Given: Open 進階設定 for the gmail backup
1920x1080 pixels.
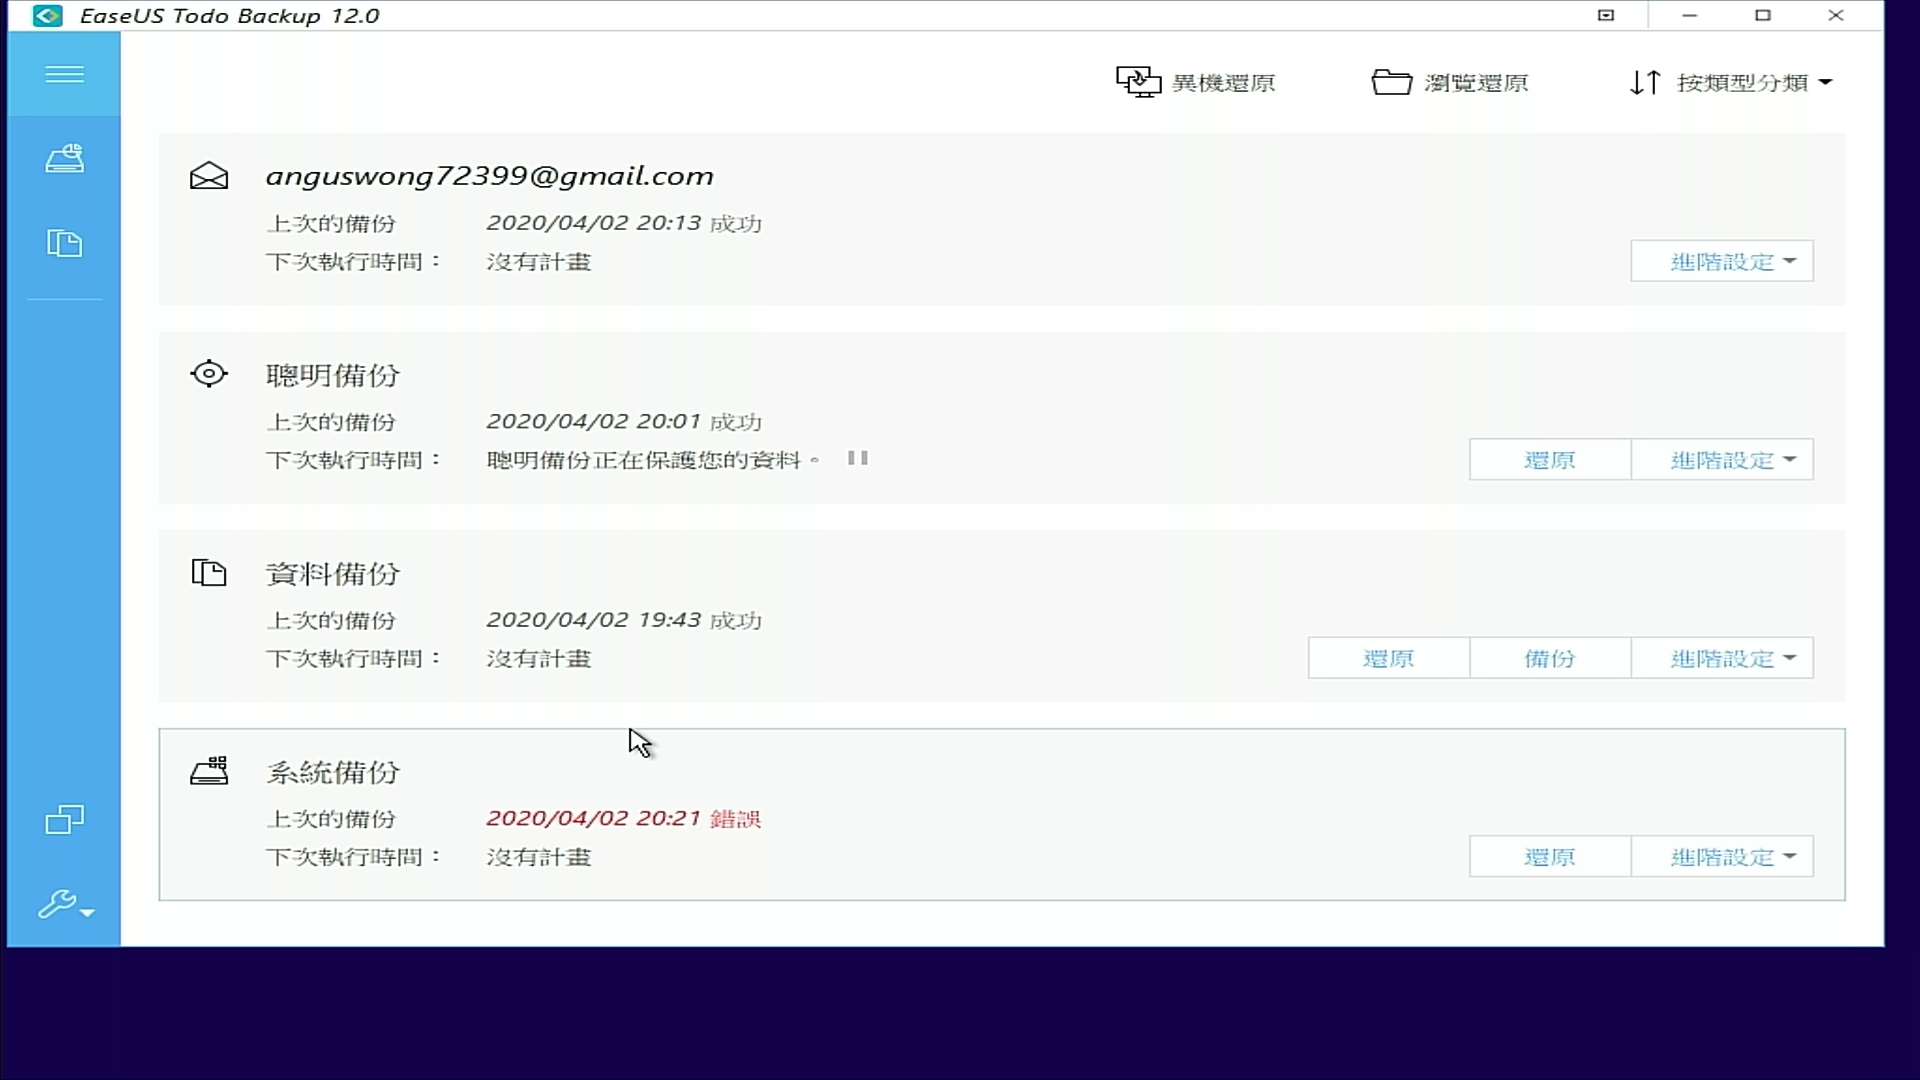Looking at the screenshot, I should (x=1721, y=261).
